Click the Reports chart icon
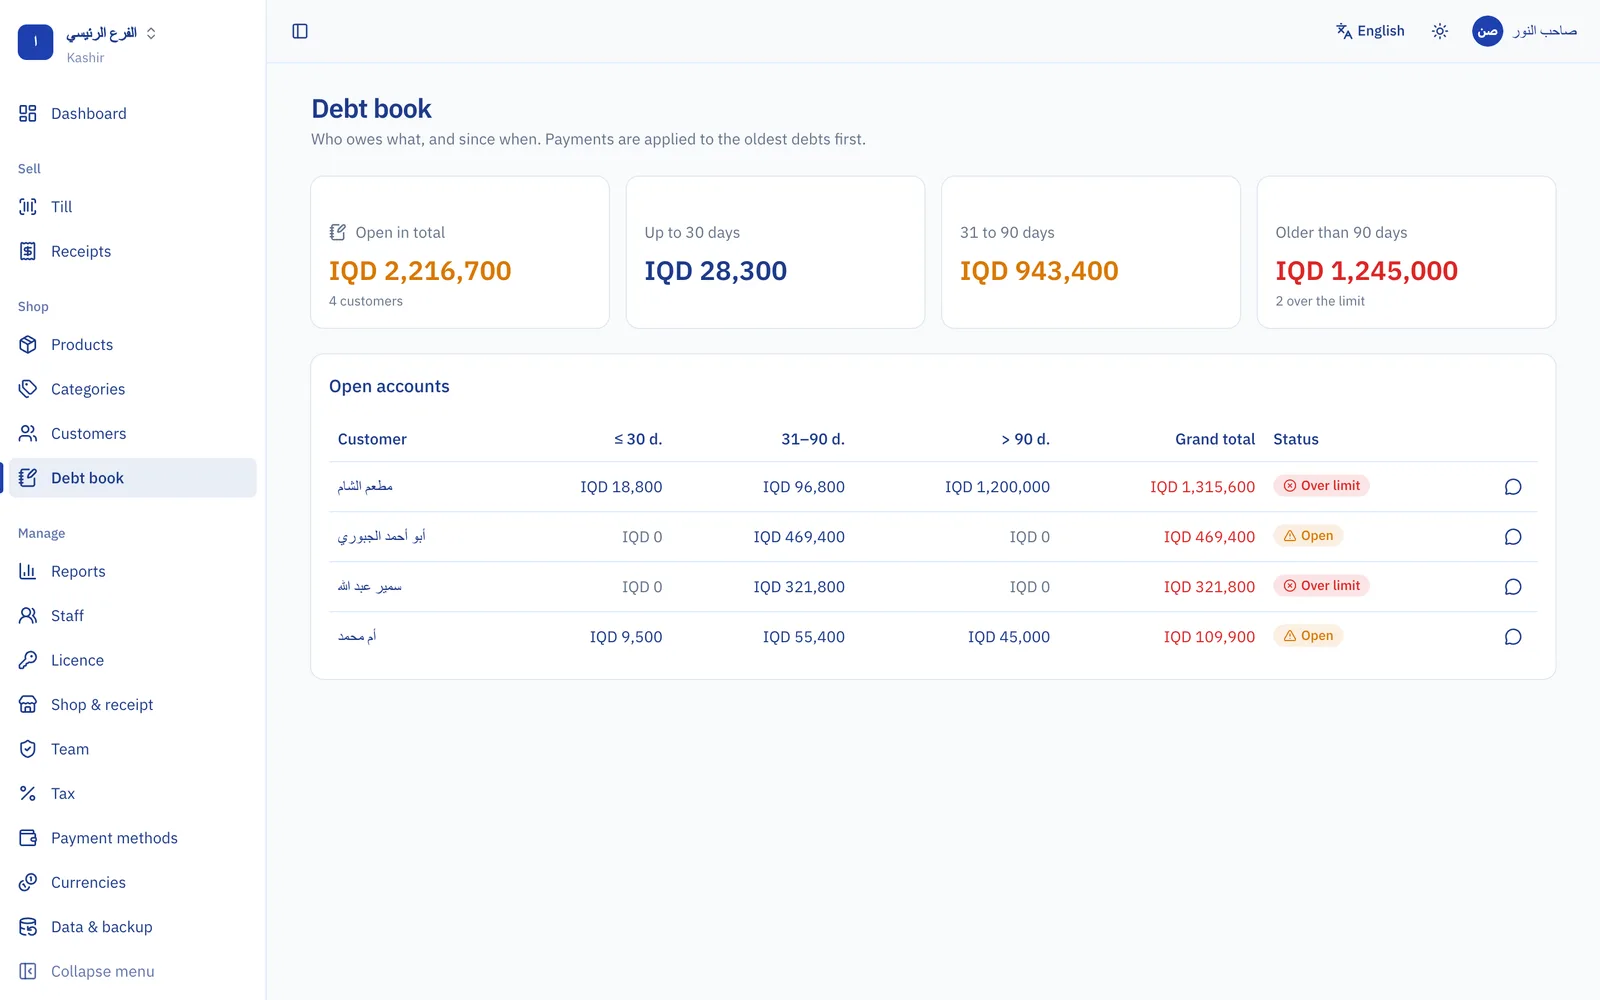The image size is (1600, 1000). point(28,571)
